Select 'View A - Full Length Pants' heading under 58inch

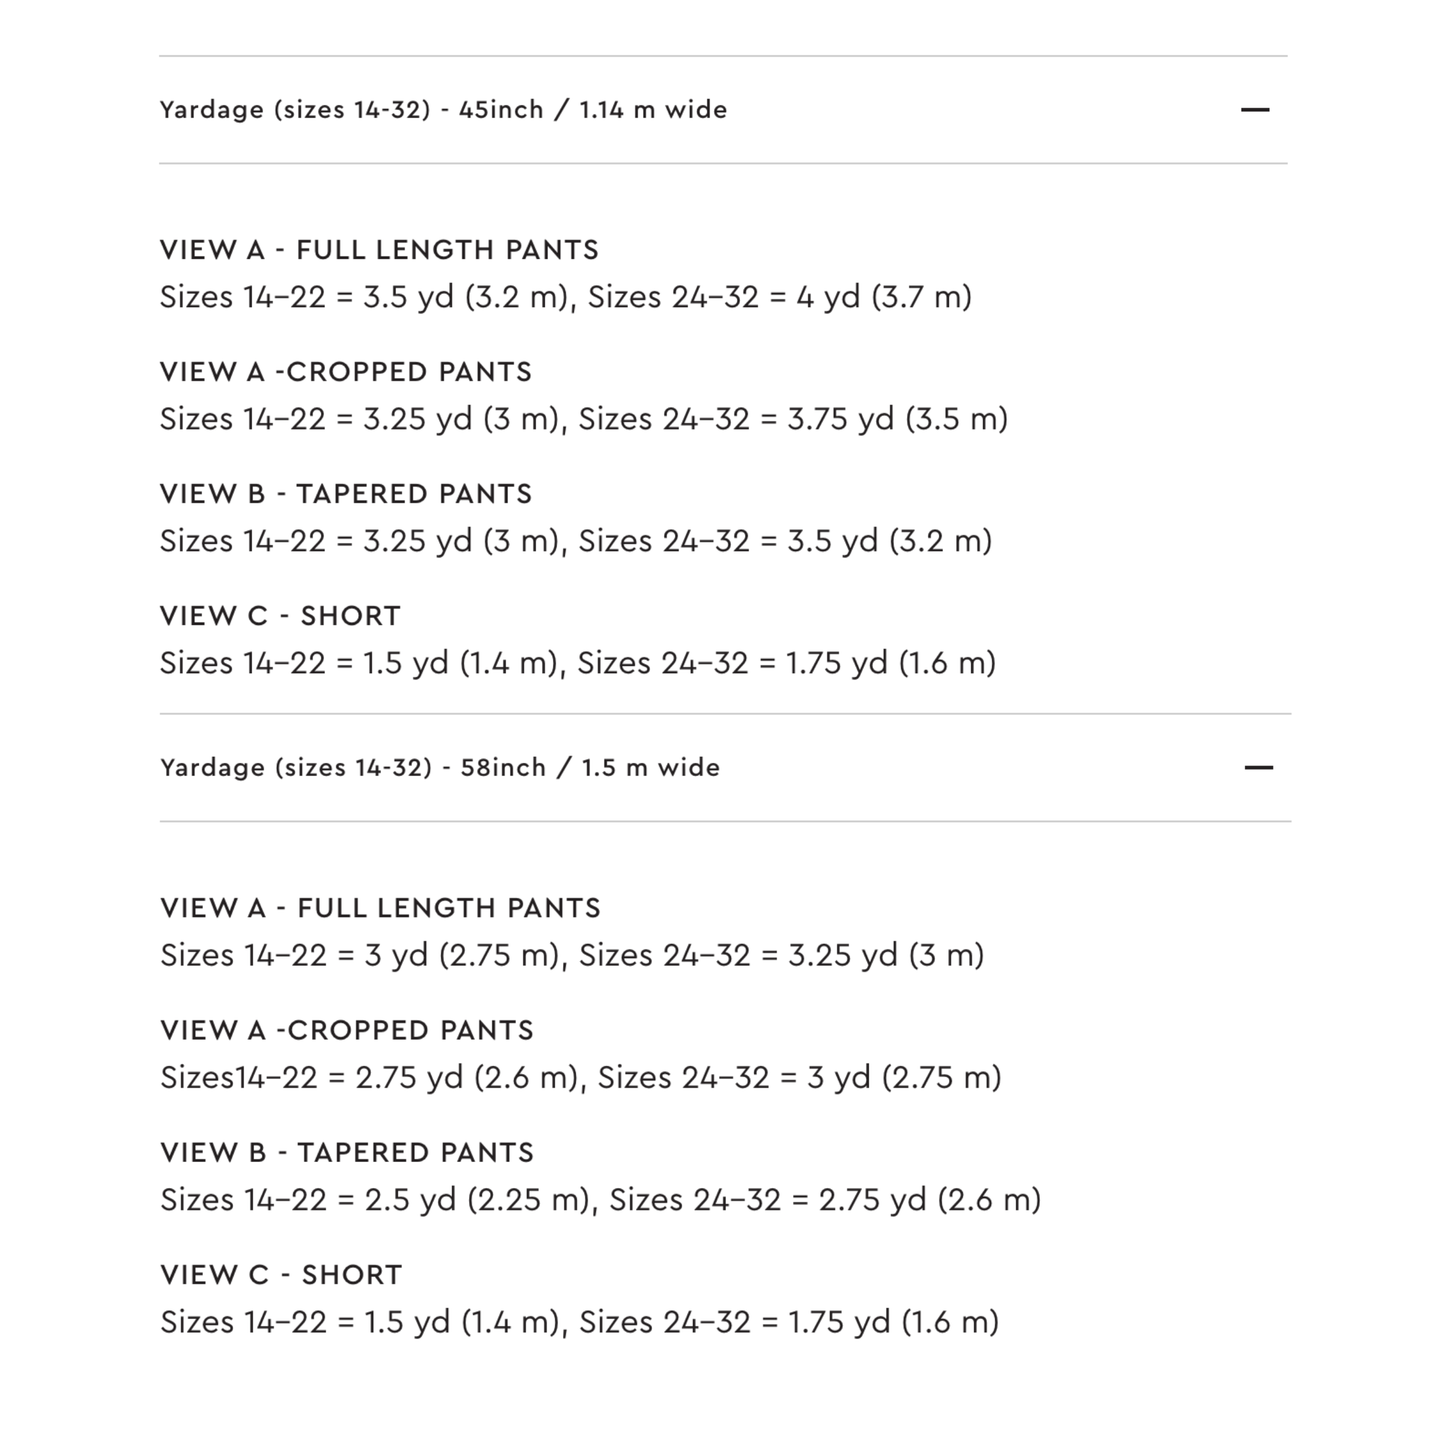click(x=380, y=908)
